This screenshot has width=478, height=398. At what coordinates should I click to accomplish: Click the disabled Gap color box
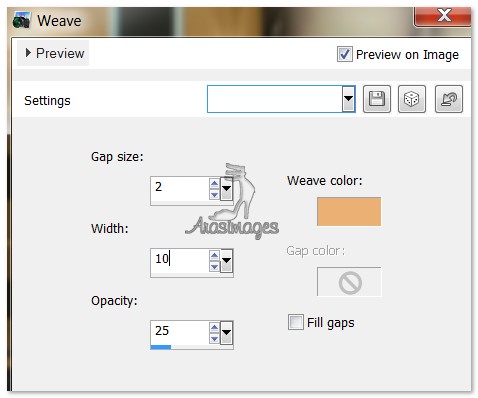click(349, 282)
